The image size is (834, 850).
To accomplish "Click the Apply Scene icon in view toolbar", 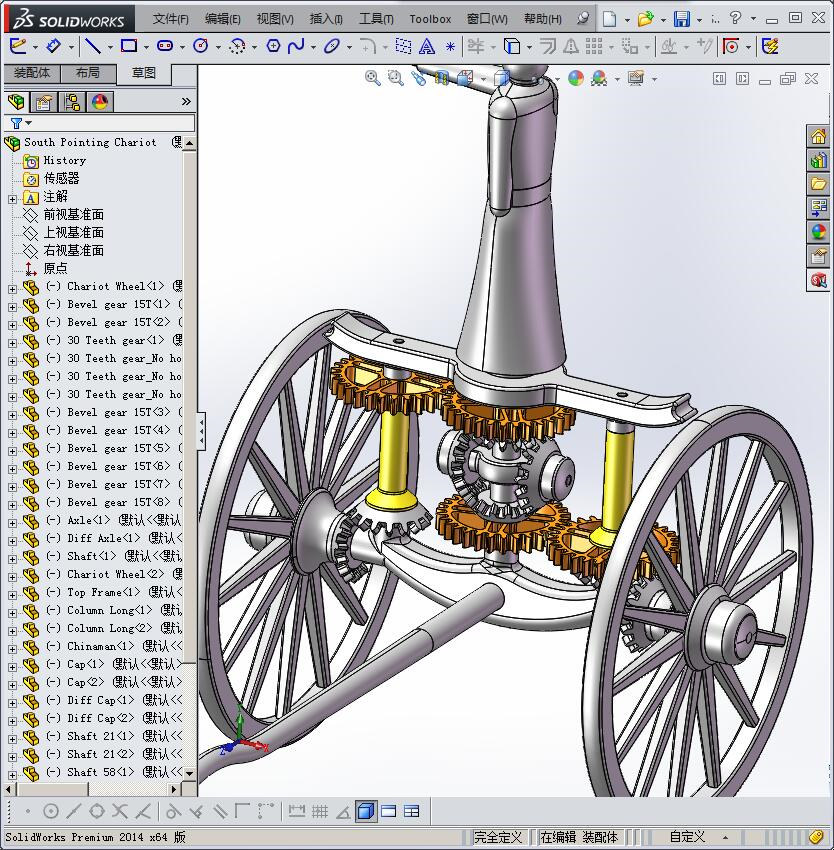I will 599,78.
